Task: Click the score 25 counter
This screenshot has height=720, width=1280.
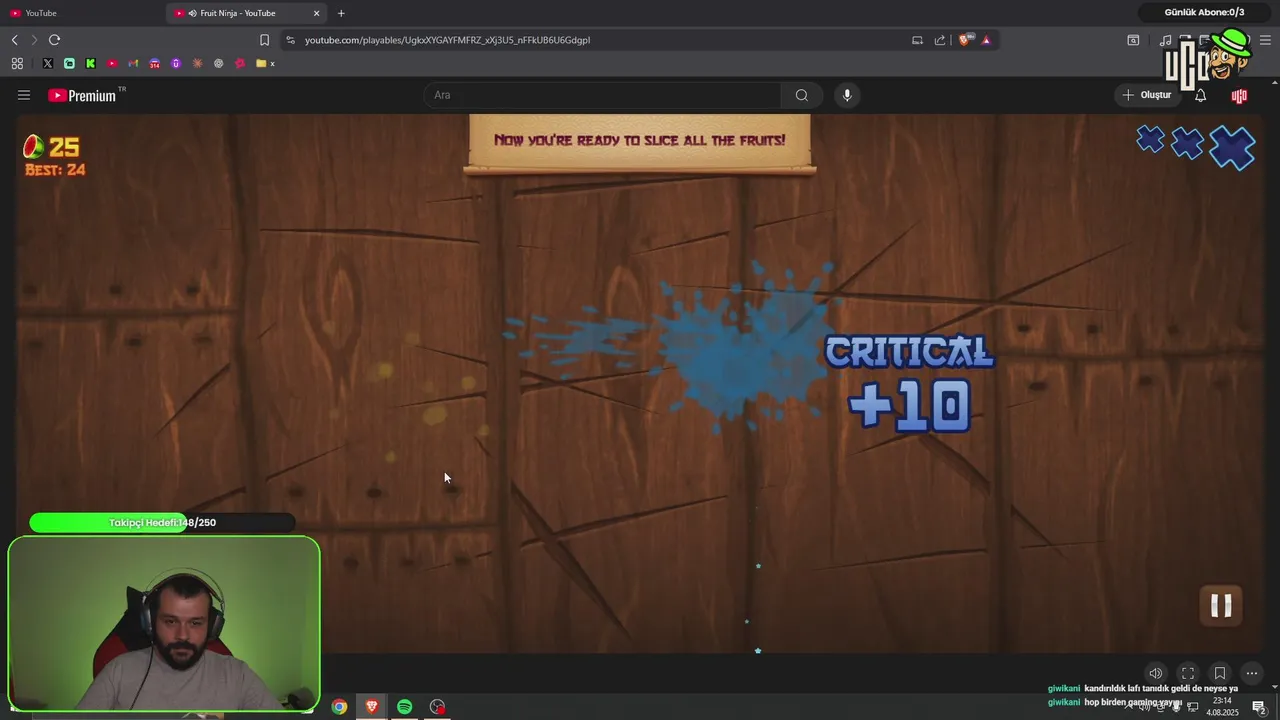Action: (64, 147)
